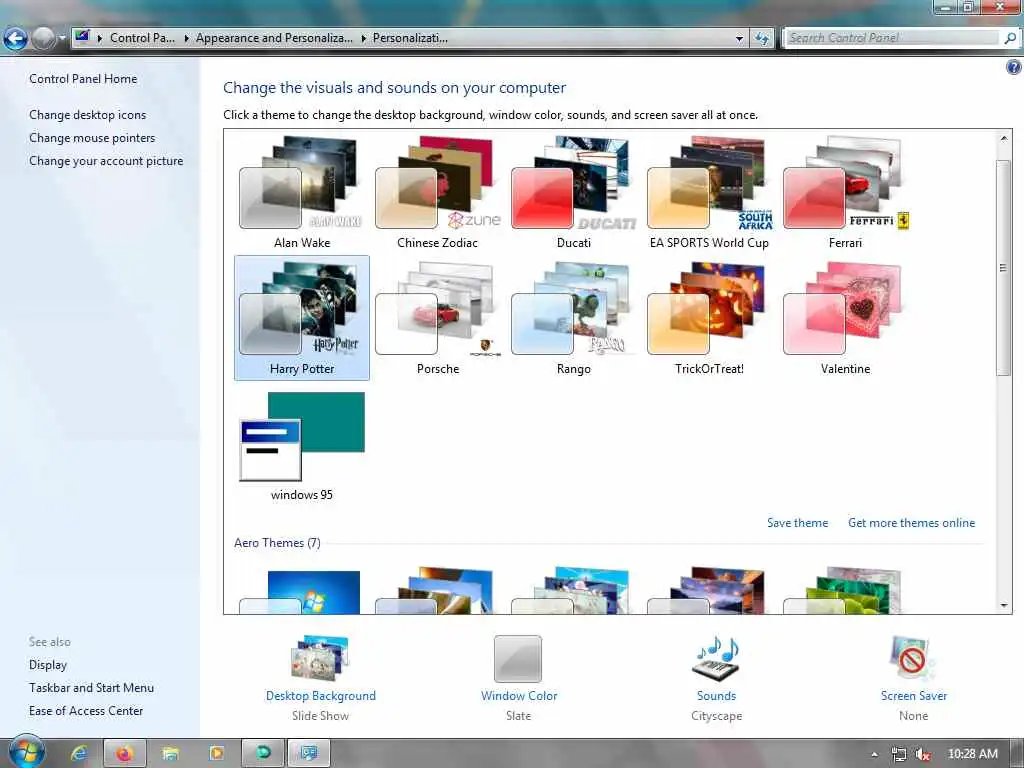This screenshot has width=1024, height=768.
Task: Show hidden tray icons arrow
Action: [x=874, y=754]
